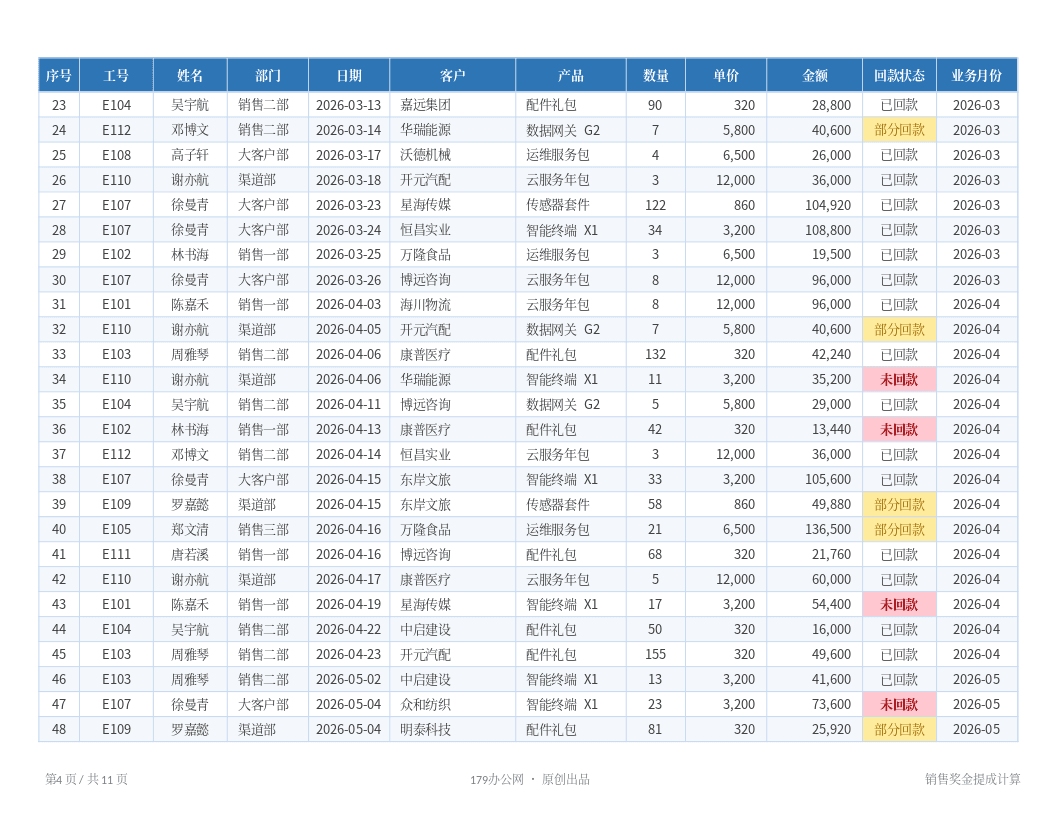Select the '工号' column header
Screen dimensions: 1056x816
tap(117, 75)
